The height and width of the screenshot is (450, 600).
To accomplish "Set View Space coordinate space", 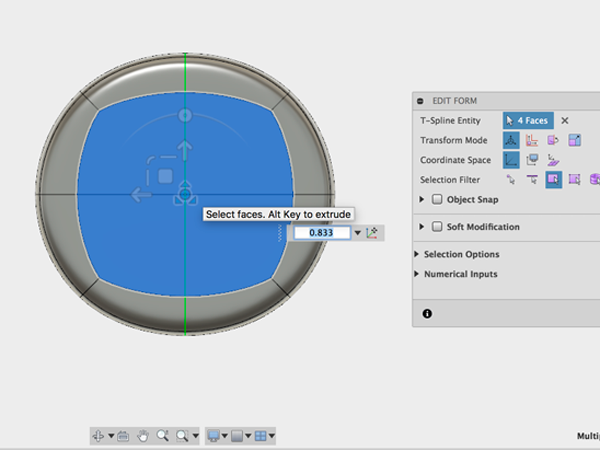I will 532,160.
